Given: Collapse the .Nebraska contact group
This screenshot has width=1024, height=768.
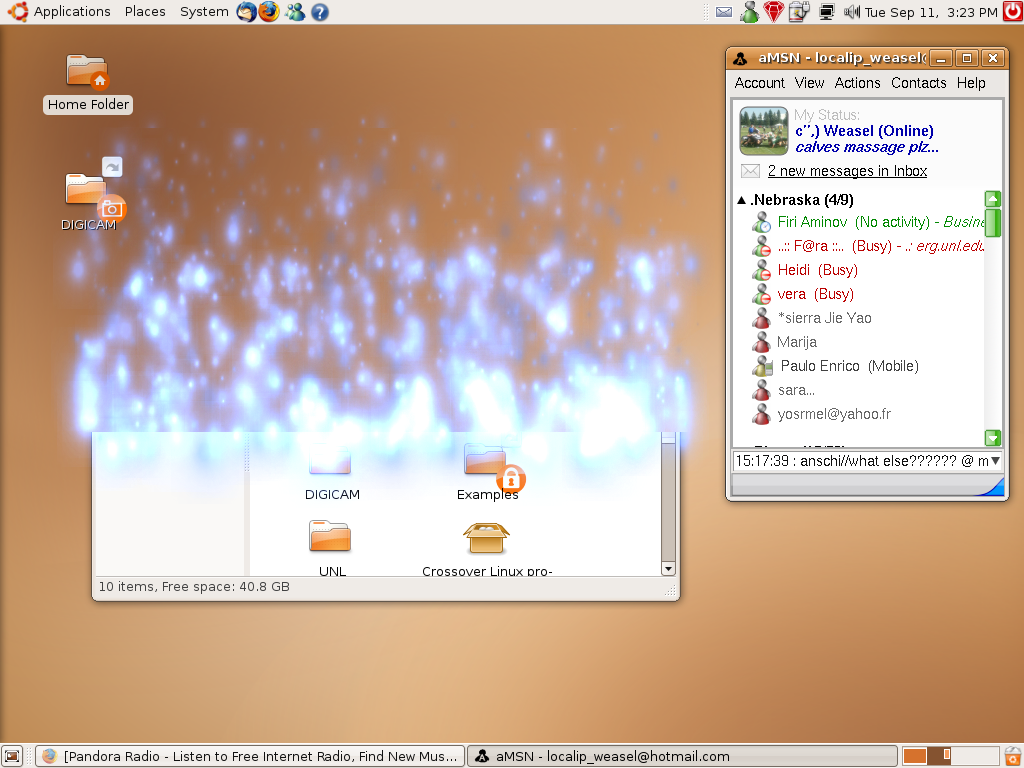Looking at the screenshot, I should [x=741, y=200].
